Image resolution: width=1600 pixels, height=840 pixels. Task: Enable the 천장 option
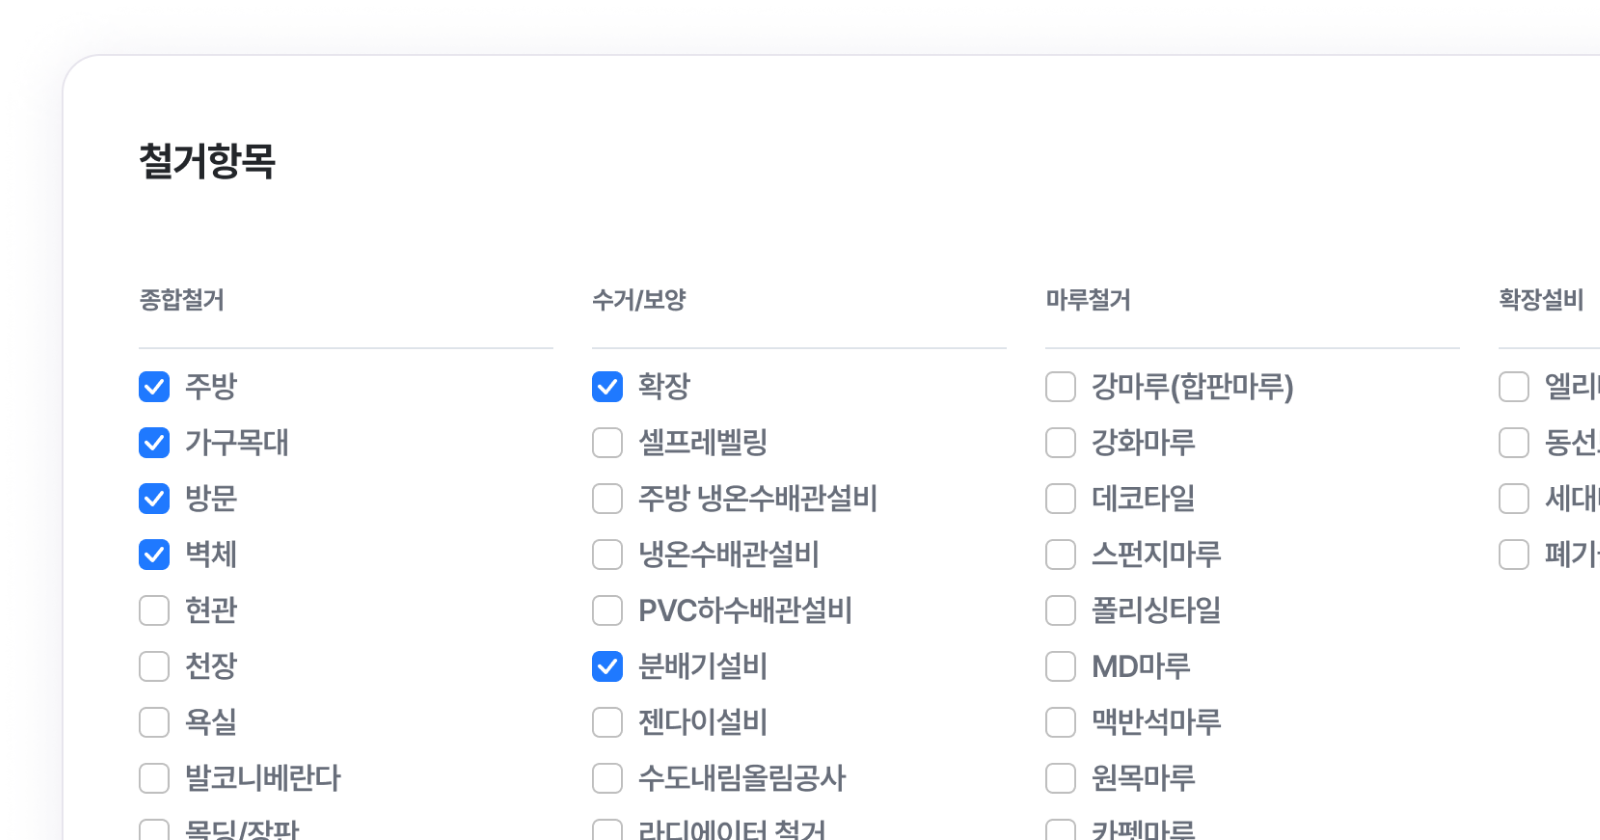coord(154,667)
